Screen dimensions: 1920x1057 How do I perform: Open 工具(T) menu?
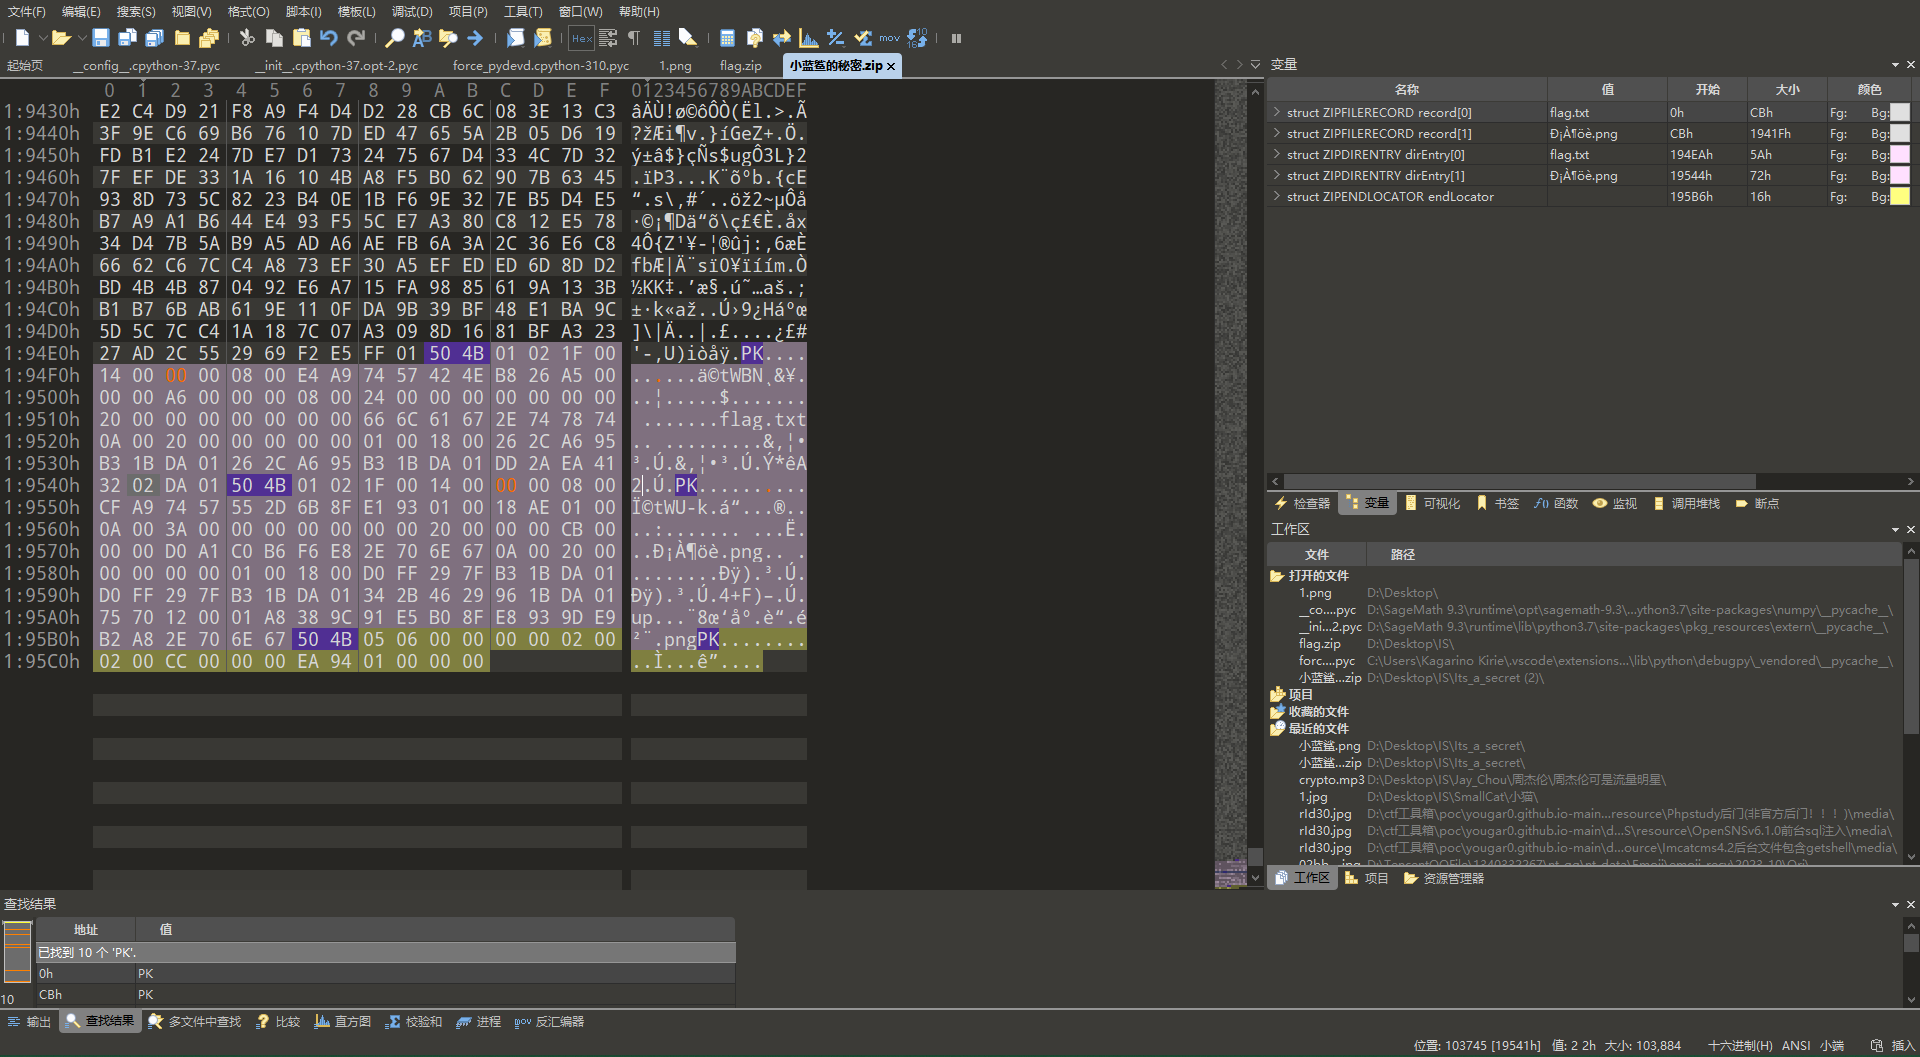(523, 11)
